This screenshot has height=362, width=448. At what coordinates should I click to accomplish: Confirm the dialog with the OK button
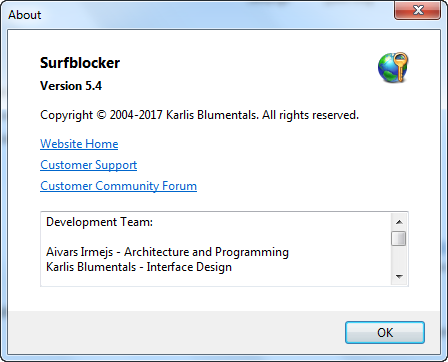point(385,332)
